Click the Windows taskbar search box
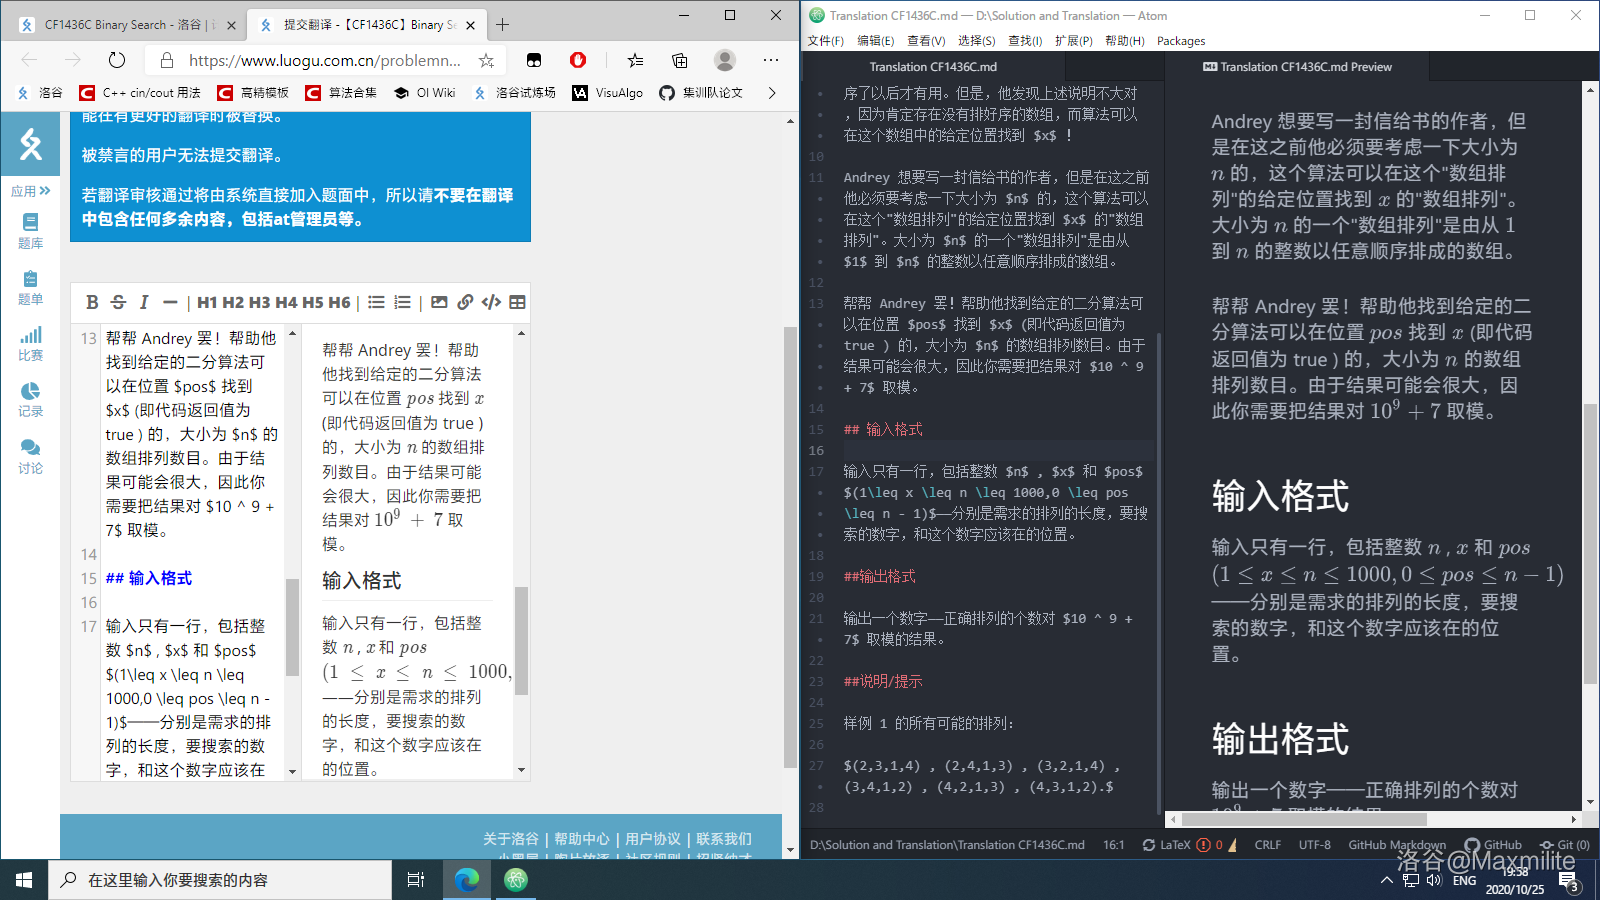Image resolution: width=1600 pixels, height=900 pixels. click(x=220, y=880)
